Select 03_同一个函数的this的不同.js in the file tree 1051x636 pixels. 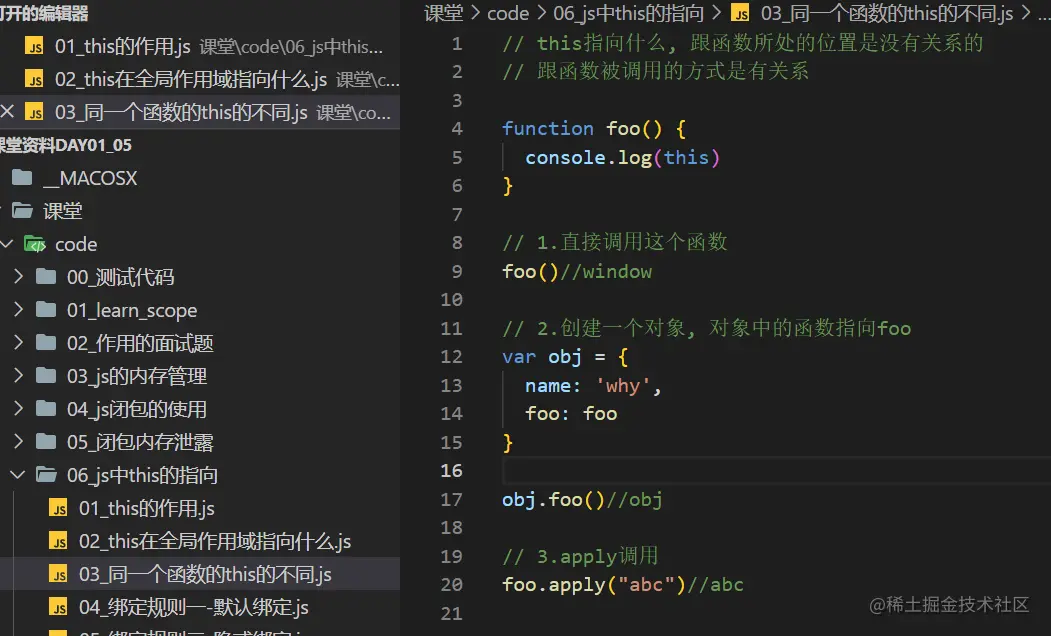(205, 574)
